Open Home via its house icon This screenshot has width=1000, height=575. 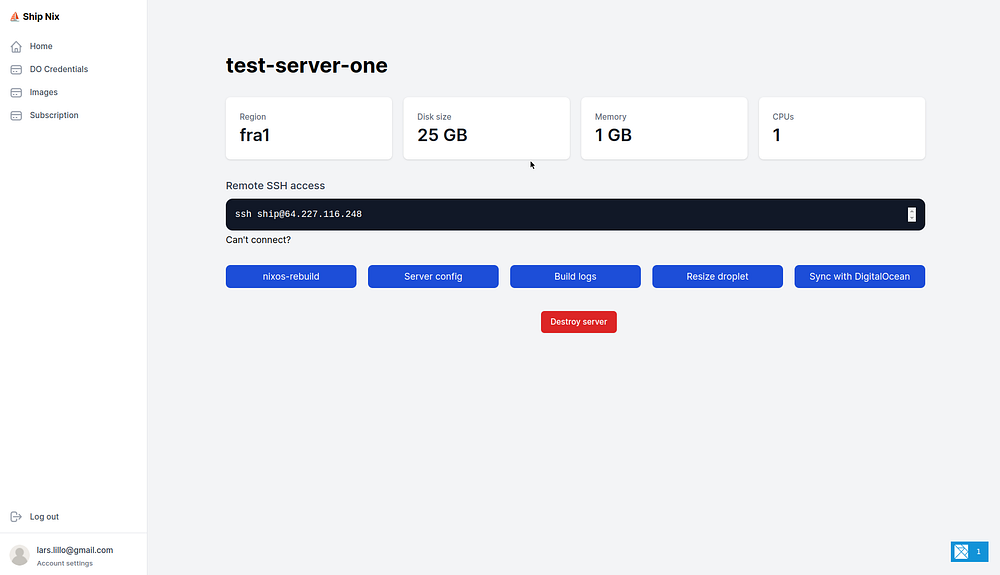16,47
